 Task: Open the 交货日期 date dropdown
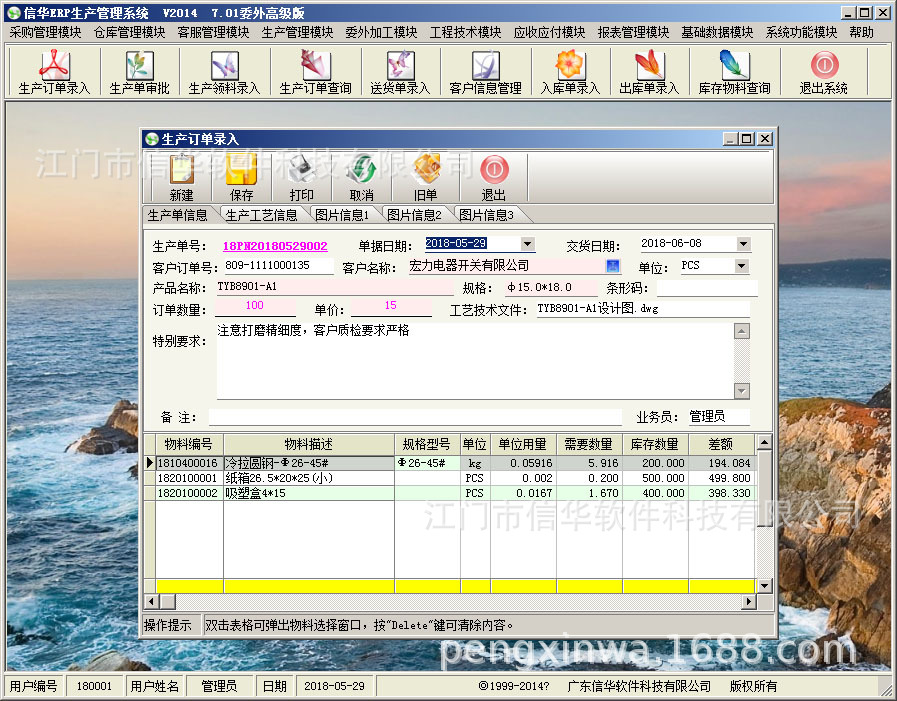742,244
